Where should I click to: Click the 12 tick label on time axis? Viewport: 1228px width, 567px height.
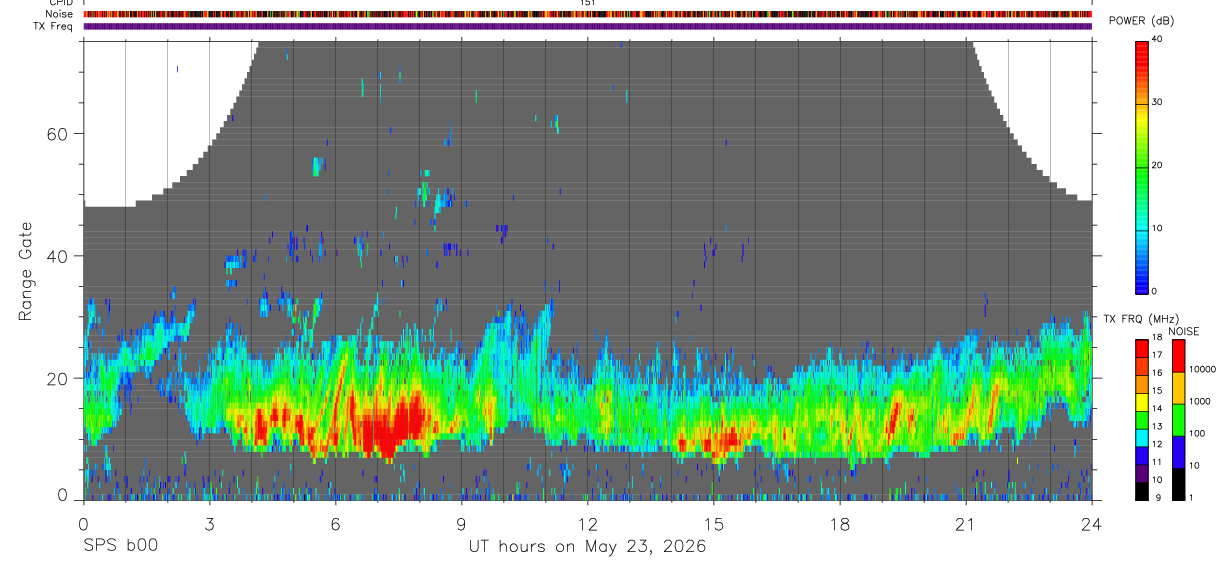click(587, 524)
